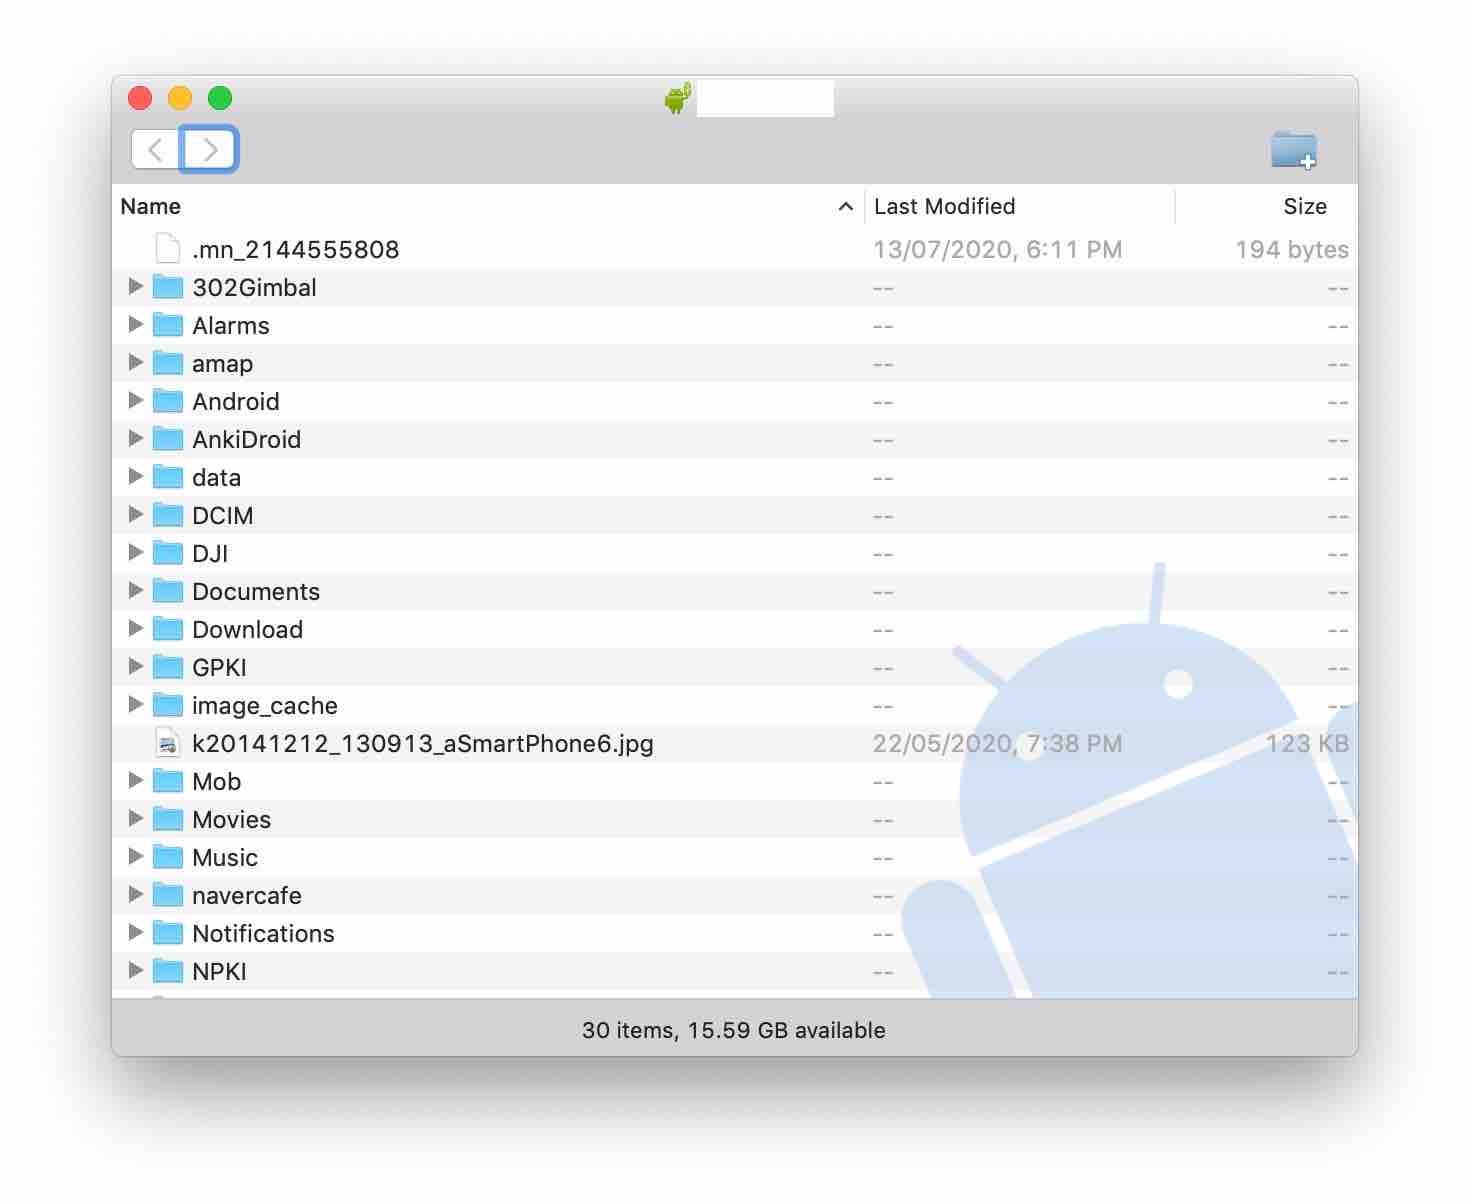Image resolution: width=1470 pixels, height=1204 pixels.
Task: Click the amap folder icon
Action: click(168, 363)
